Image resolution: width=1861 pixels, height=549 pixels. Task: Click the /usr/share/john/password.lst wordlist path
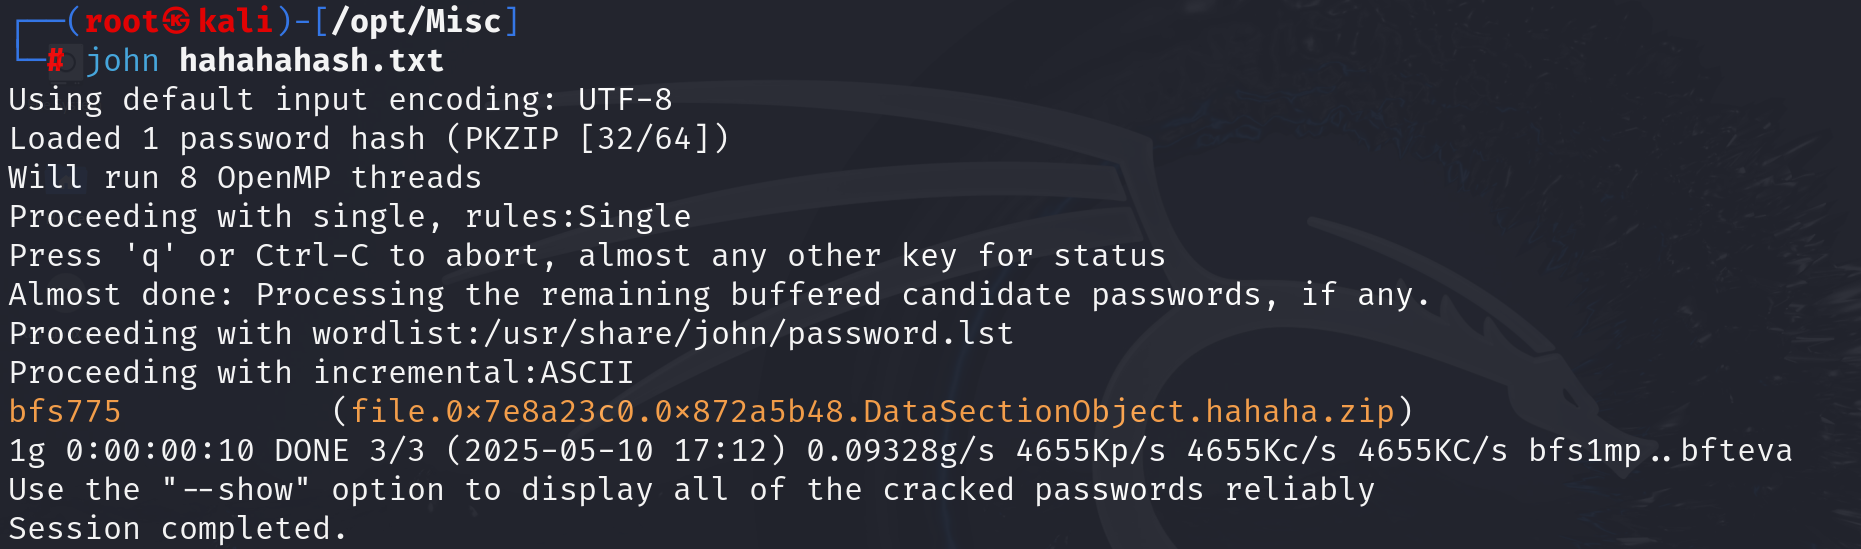click(748, 333)
